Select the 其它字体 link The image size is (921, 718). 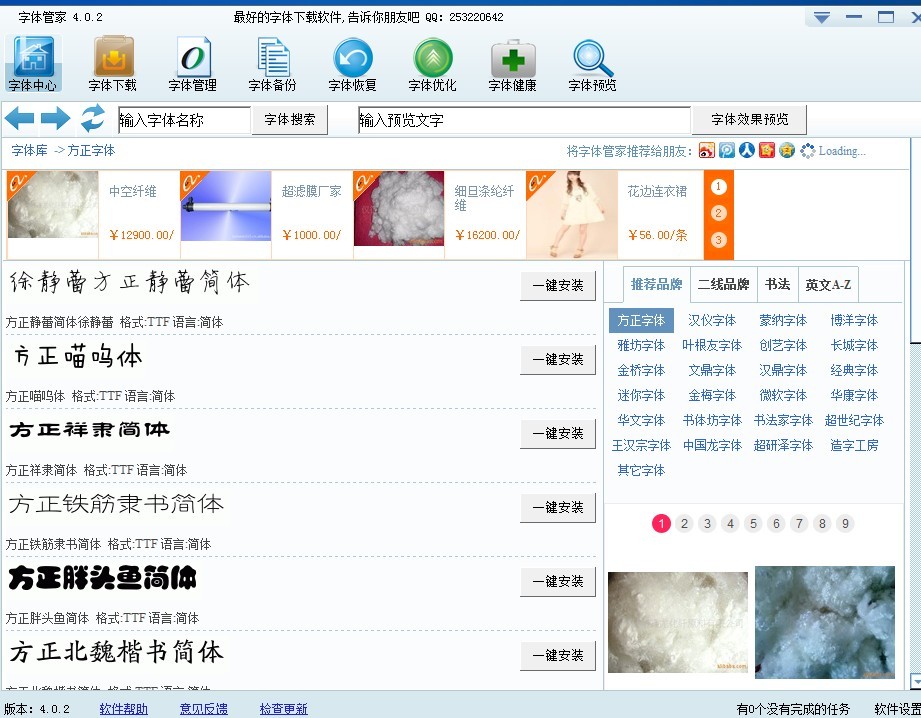click(641, 470)
